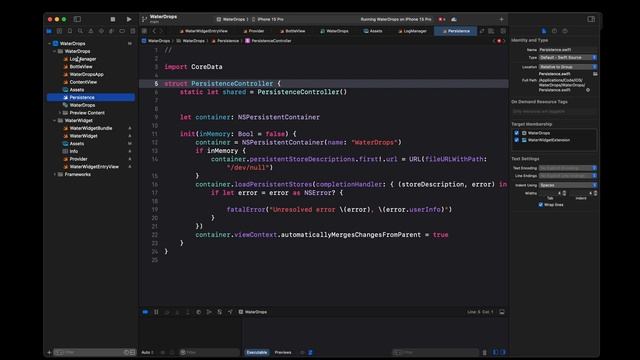Select the Quick Help inspector icon
The image size is (640, 360).
[x=565, y=31]
